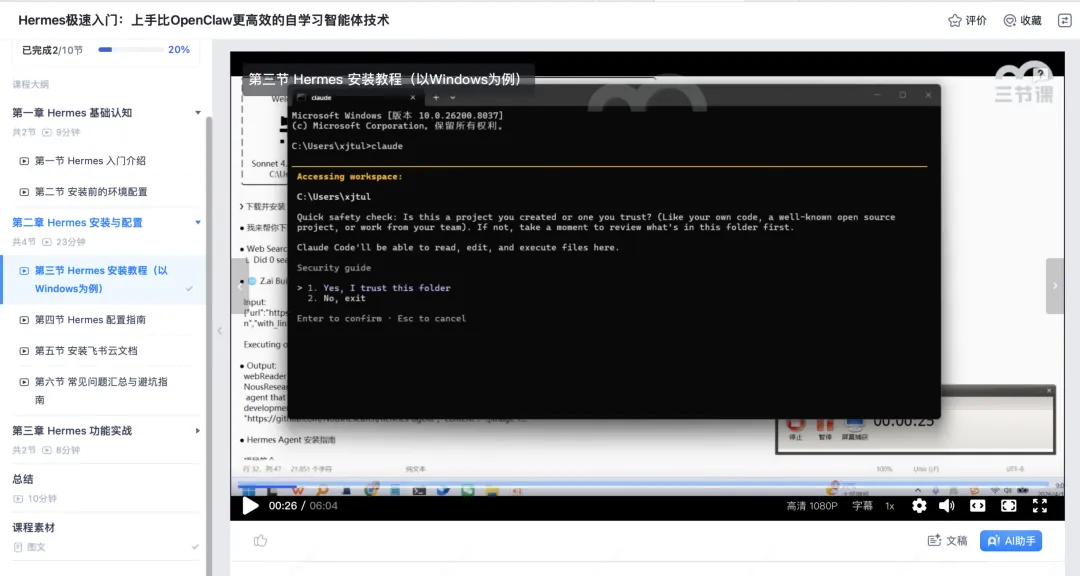Play the video
The height and width of the screenshot is (576, 1080).
pyautogui.click(x=251, y=506)
